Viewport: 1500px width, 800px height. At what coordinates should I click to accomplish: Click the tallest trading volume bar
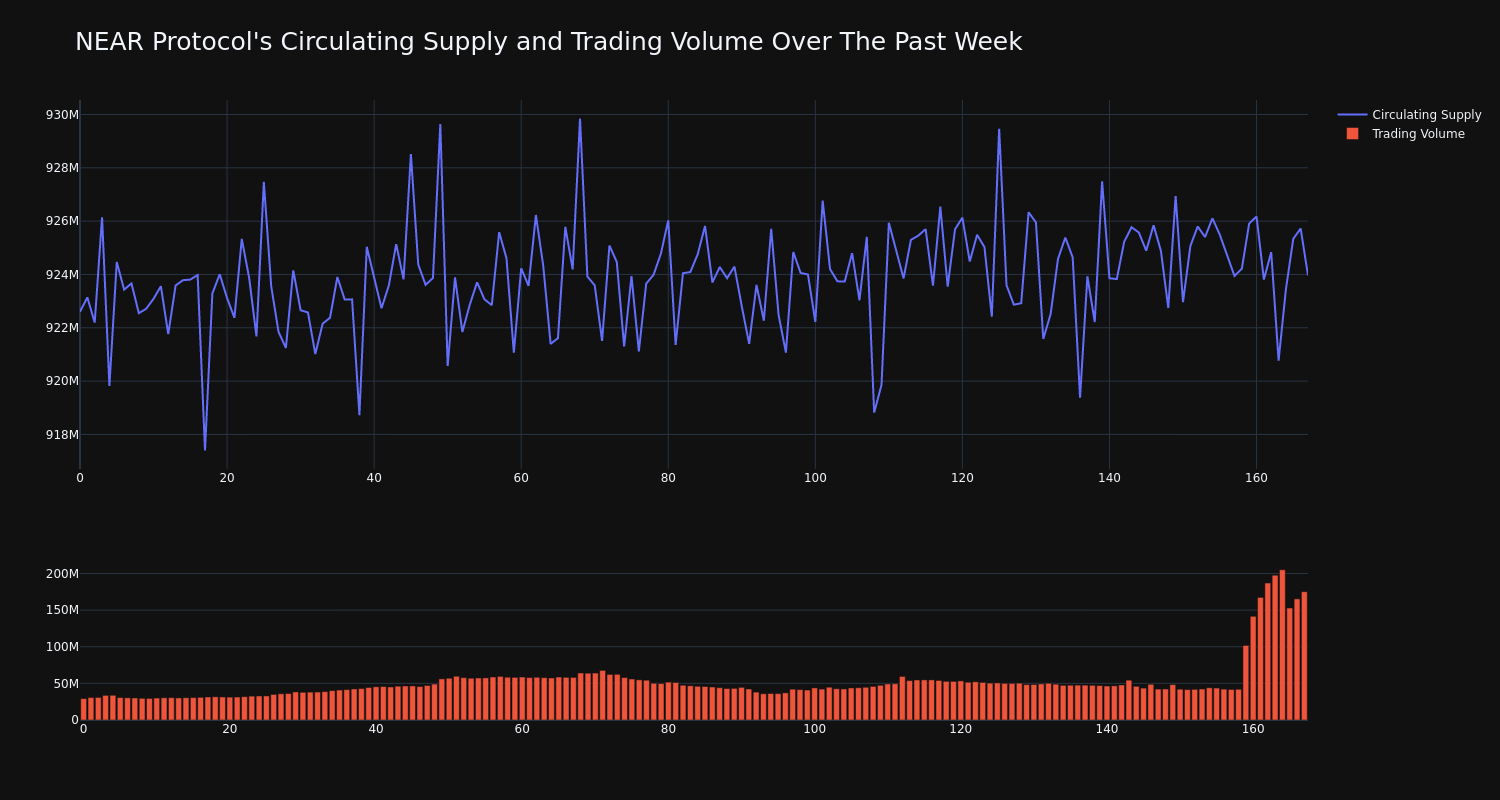(x=1282, y=645)
